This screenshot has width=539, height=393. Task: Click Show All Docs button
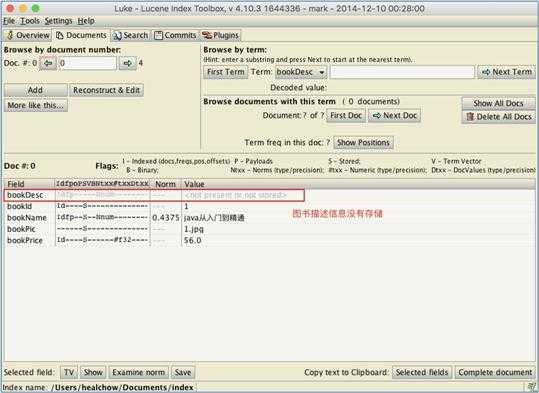click(498, 103)
